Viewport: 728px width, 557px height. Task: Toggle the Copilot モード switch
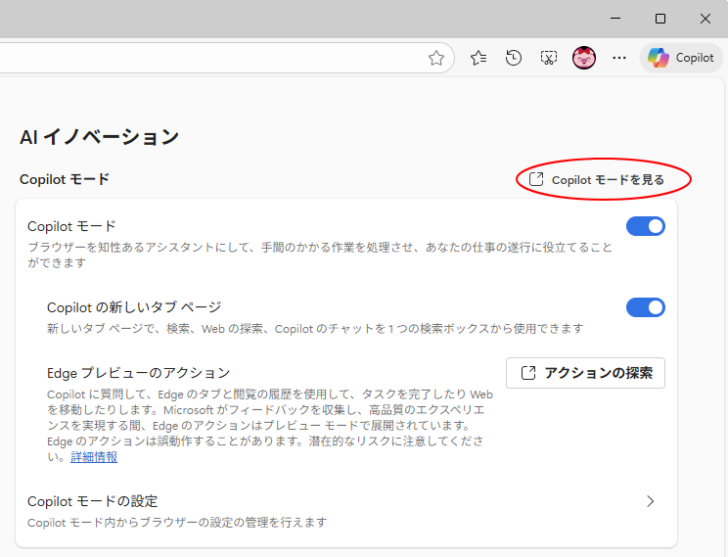coord(645,227)
